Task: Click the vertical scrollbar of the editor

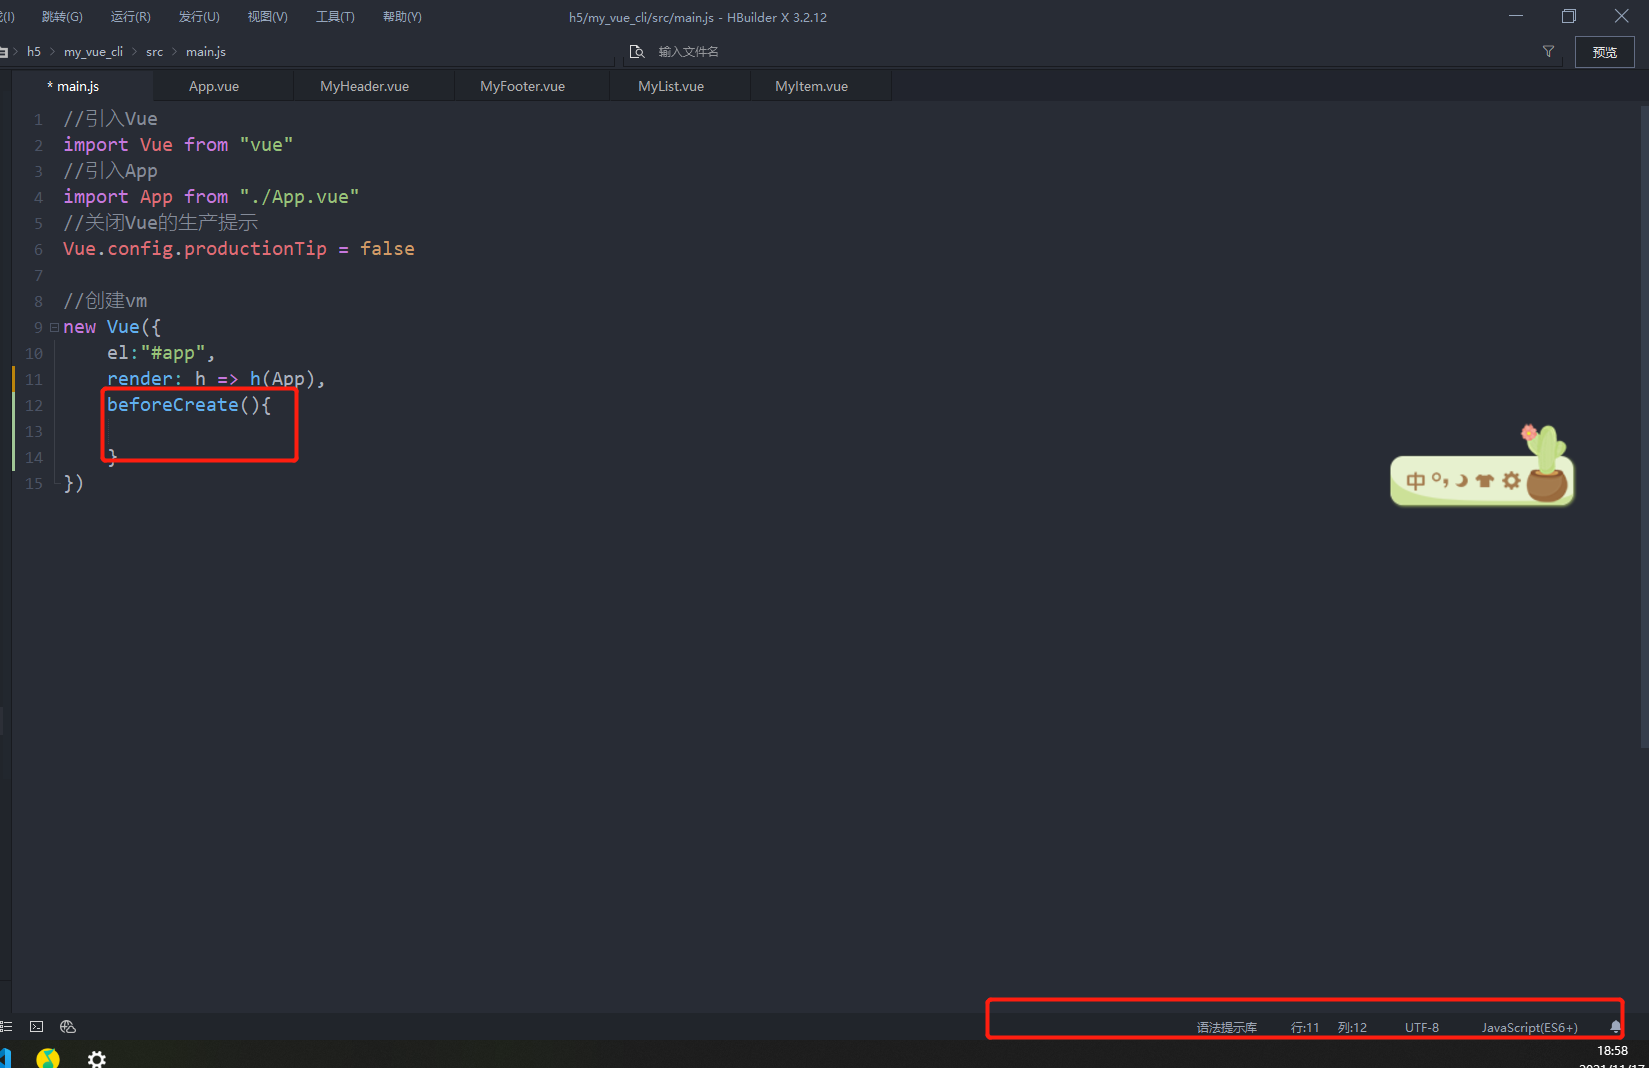Action: (x=1643, y=420)
